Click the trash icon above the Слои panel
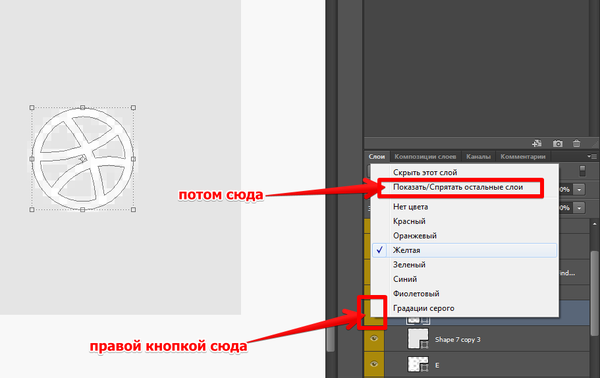 pos(576,143)
